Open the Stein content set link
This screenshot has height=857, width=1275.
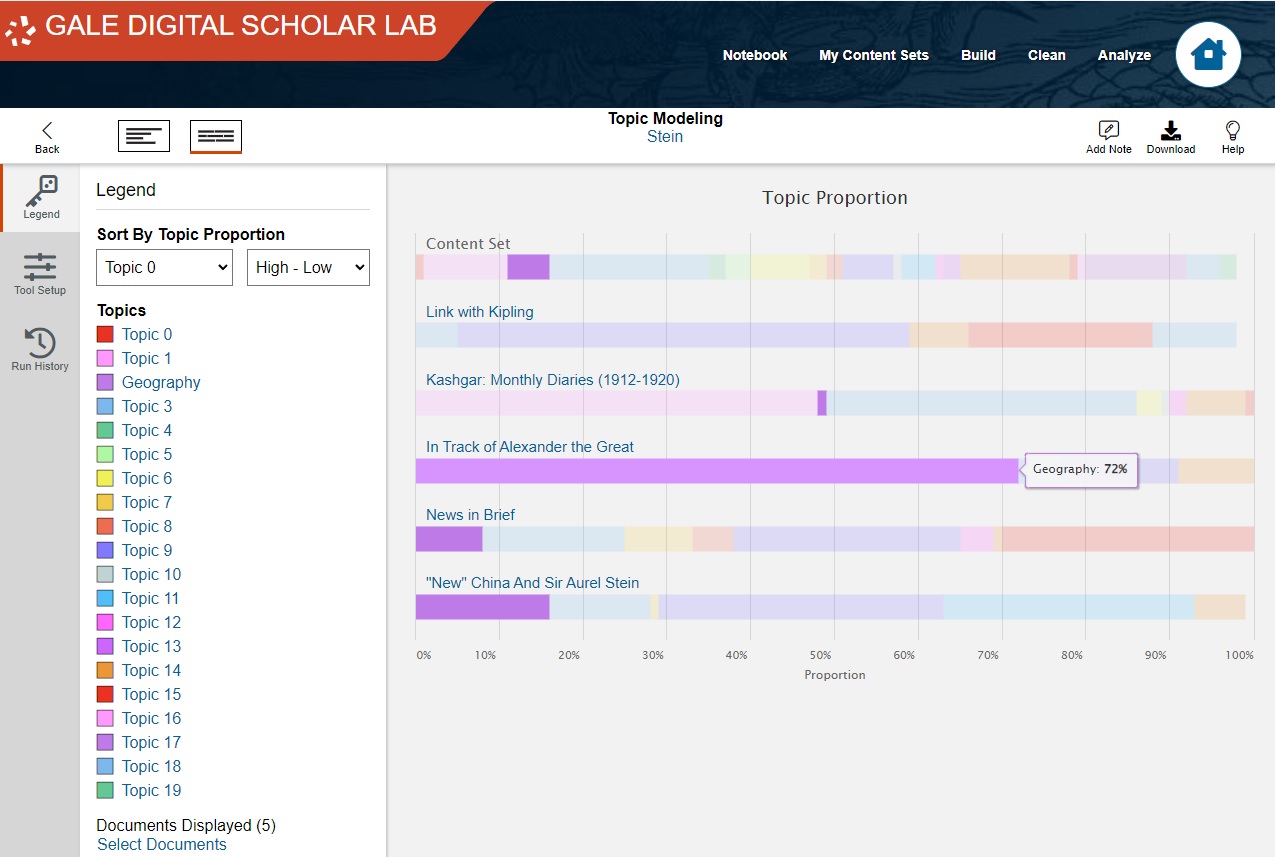(x=665, y=137)
